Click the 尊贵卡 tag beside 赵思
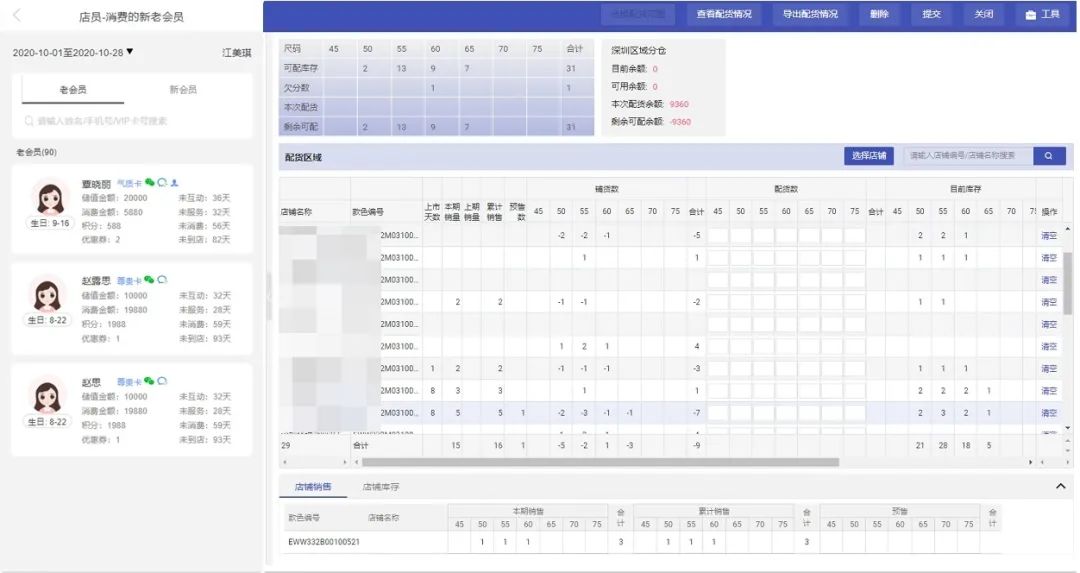 click(x=129, y=382)
